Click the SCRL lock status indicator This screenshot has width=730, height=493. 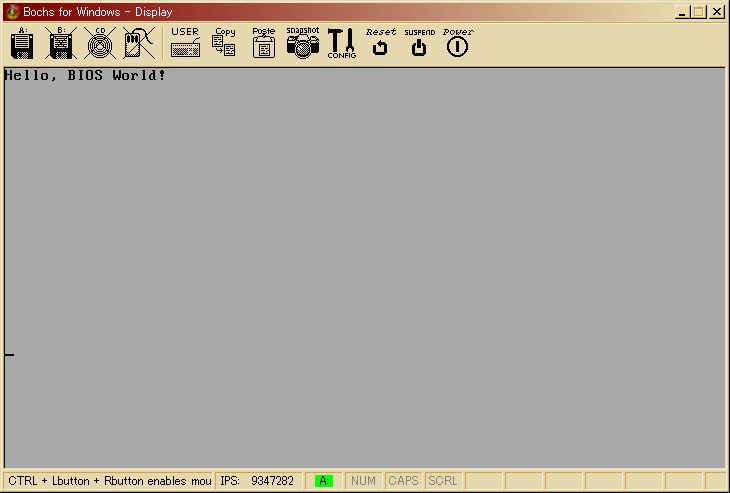[443, 480]
